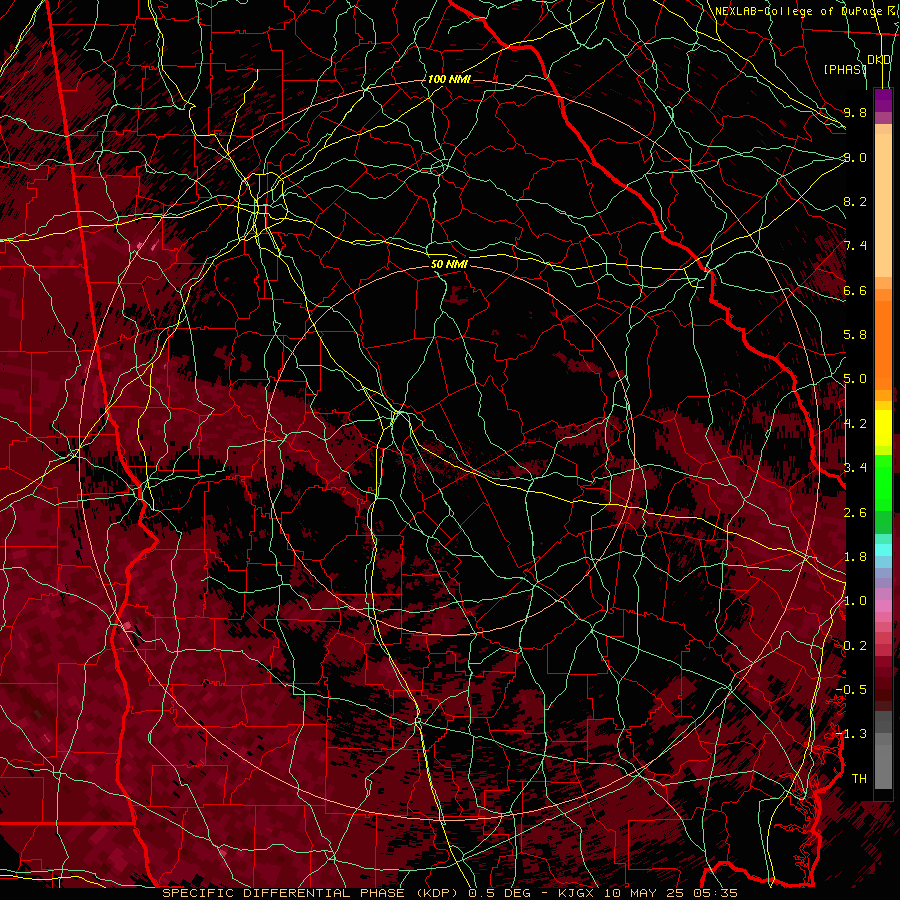The image size is (900, 900).
Task: Click the -1.3 scale value label
Action: [851, 734]
